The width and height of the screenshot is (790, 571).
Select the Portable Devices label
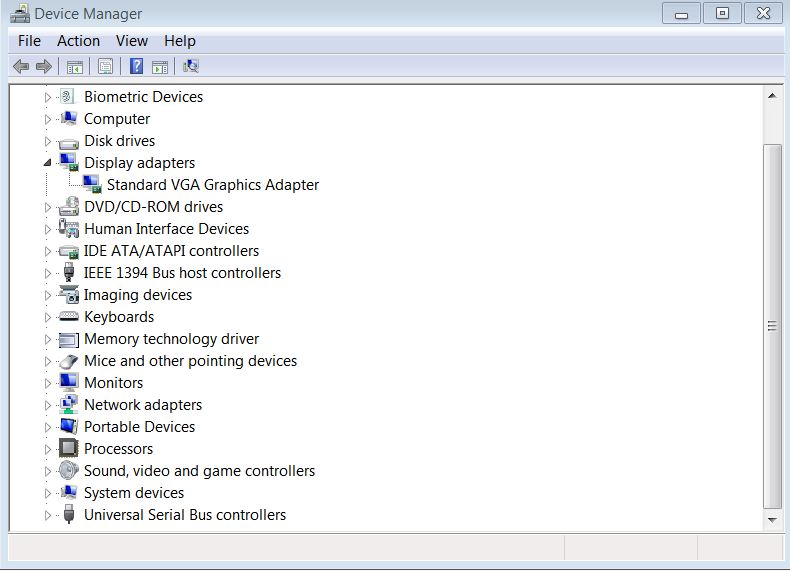[x=139, y=426]
